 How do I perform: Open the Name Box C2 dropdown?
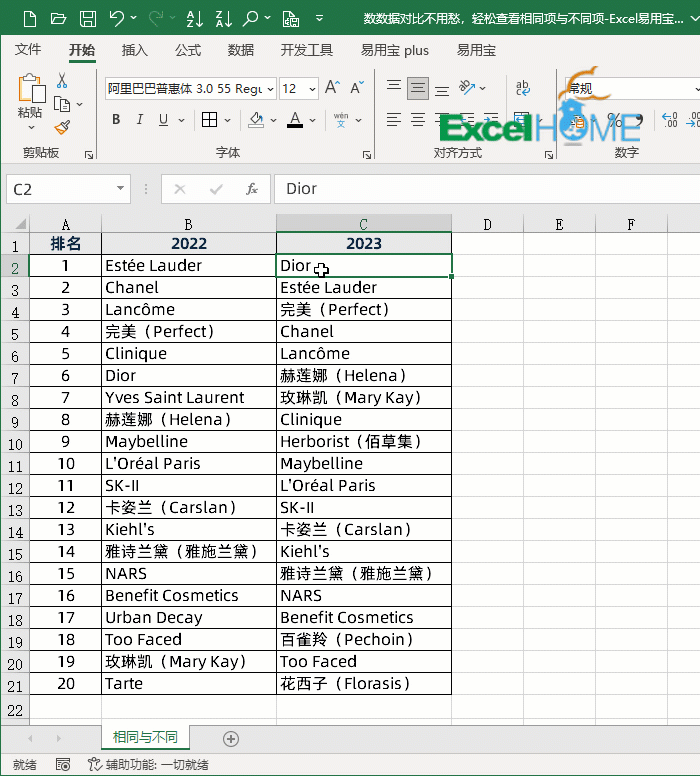point(120,188)
